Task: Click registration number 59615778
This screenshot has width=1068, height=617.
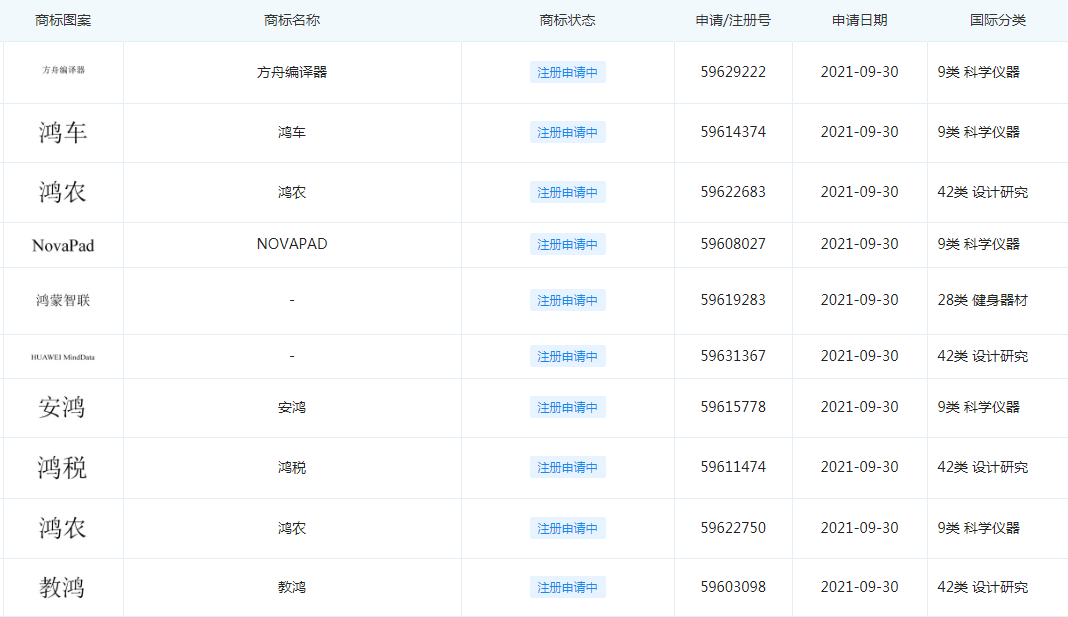Action: click(x=733, y=407)
